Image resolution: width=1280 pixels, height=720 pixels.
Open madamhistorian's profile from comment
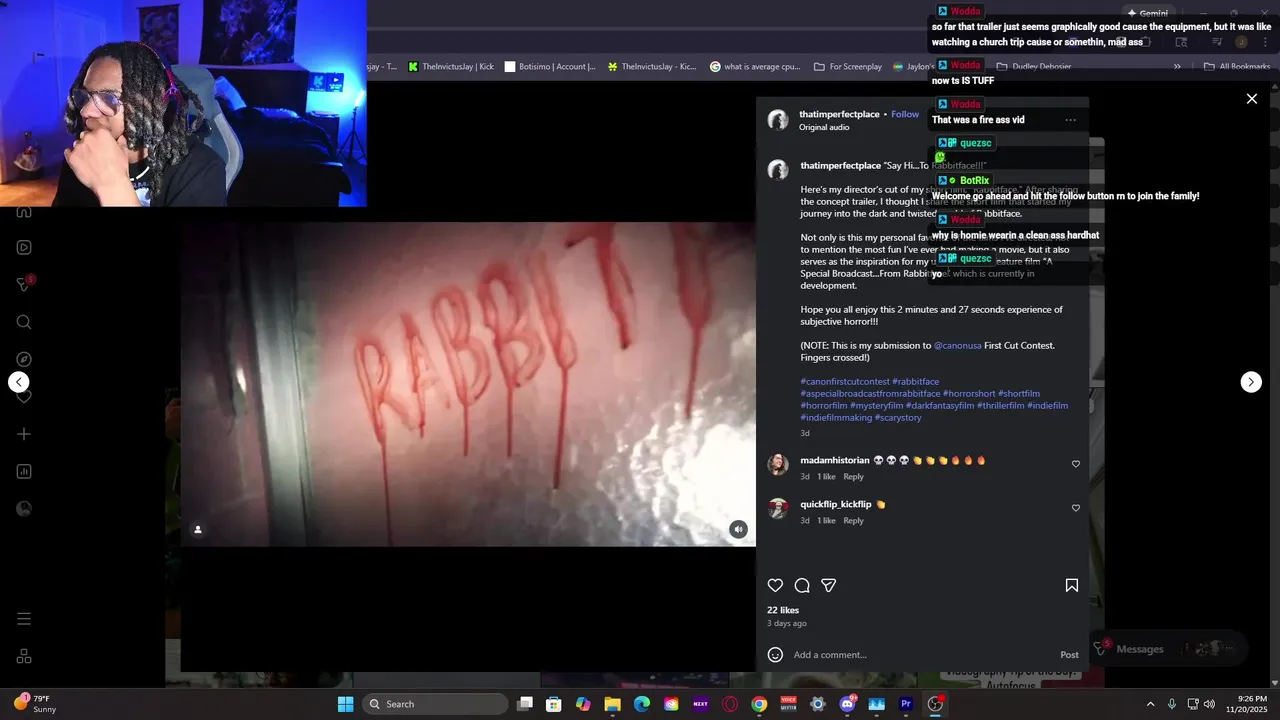tap(835, 460)
